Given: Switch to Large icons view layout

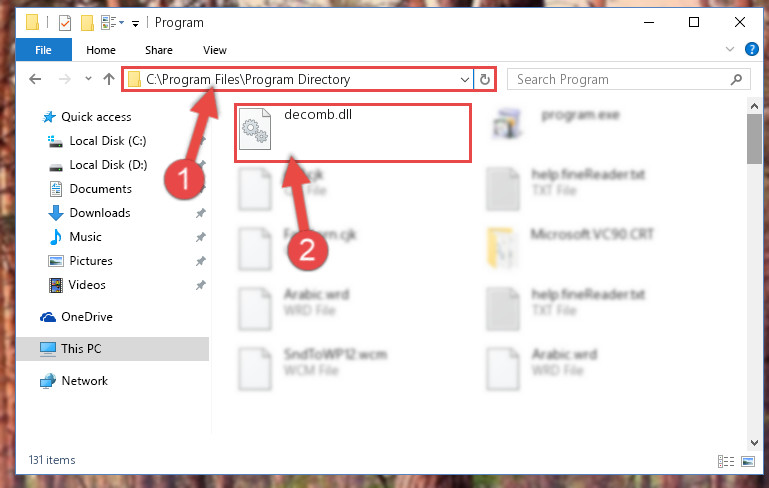Looking at the screenshot, I should click(x=748, y=461).
